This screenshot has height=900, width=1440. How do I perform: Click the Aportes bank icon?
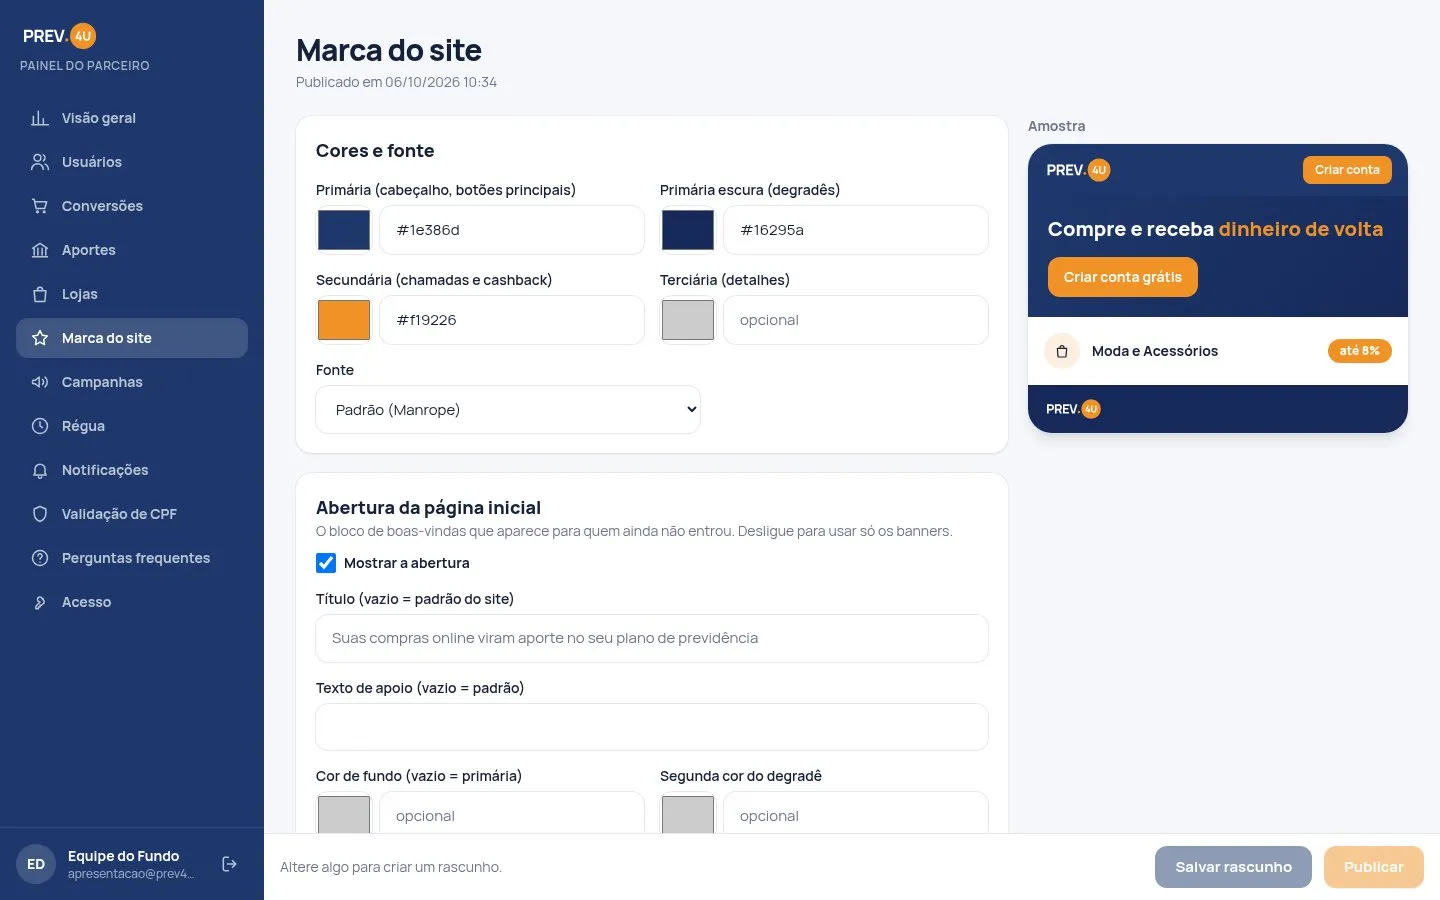[40, 250]
